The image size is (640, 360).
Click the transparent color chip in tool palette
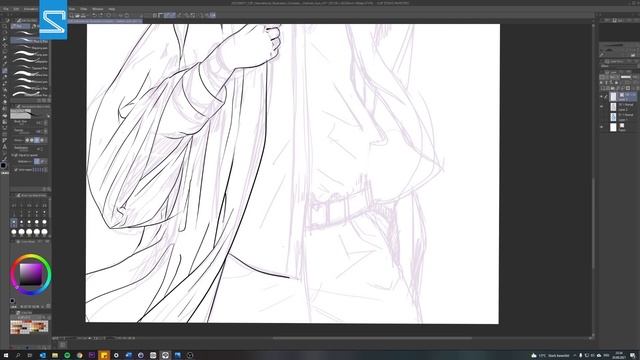[5, 173]
